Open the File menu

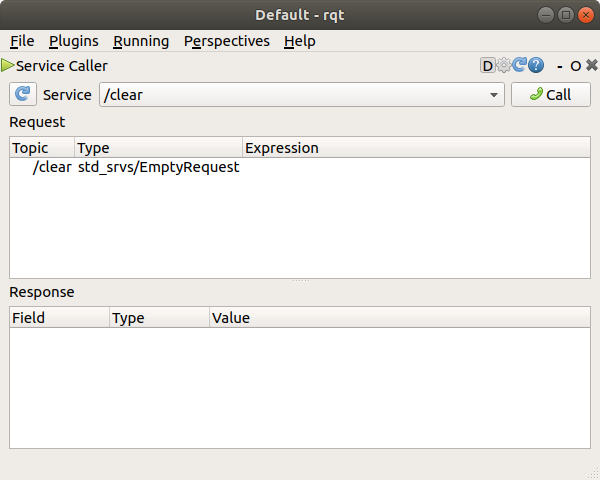click(x=22, y=41)
